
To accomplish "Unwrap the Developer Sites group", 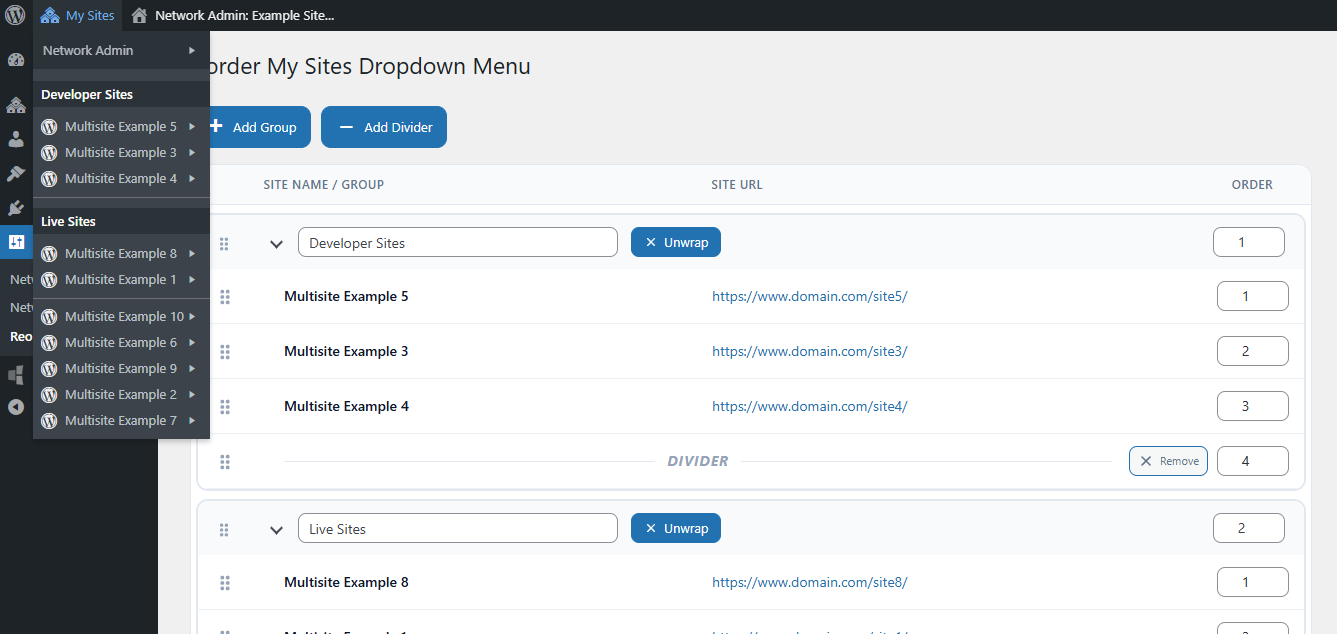I will [675, 243].
